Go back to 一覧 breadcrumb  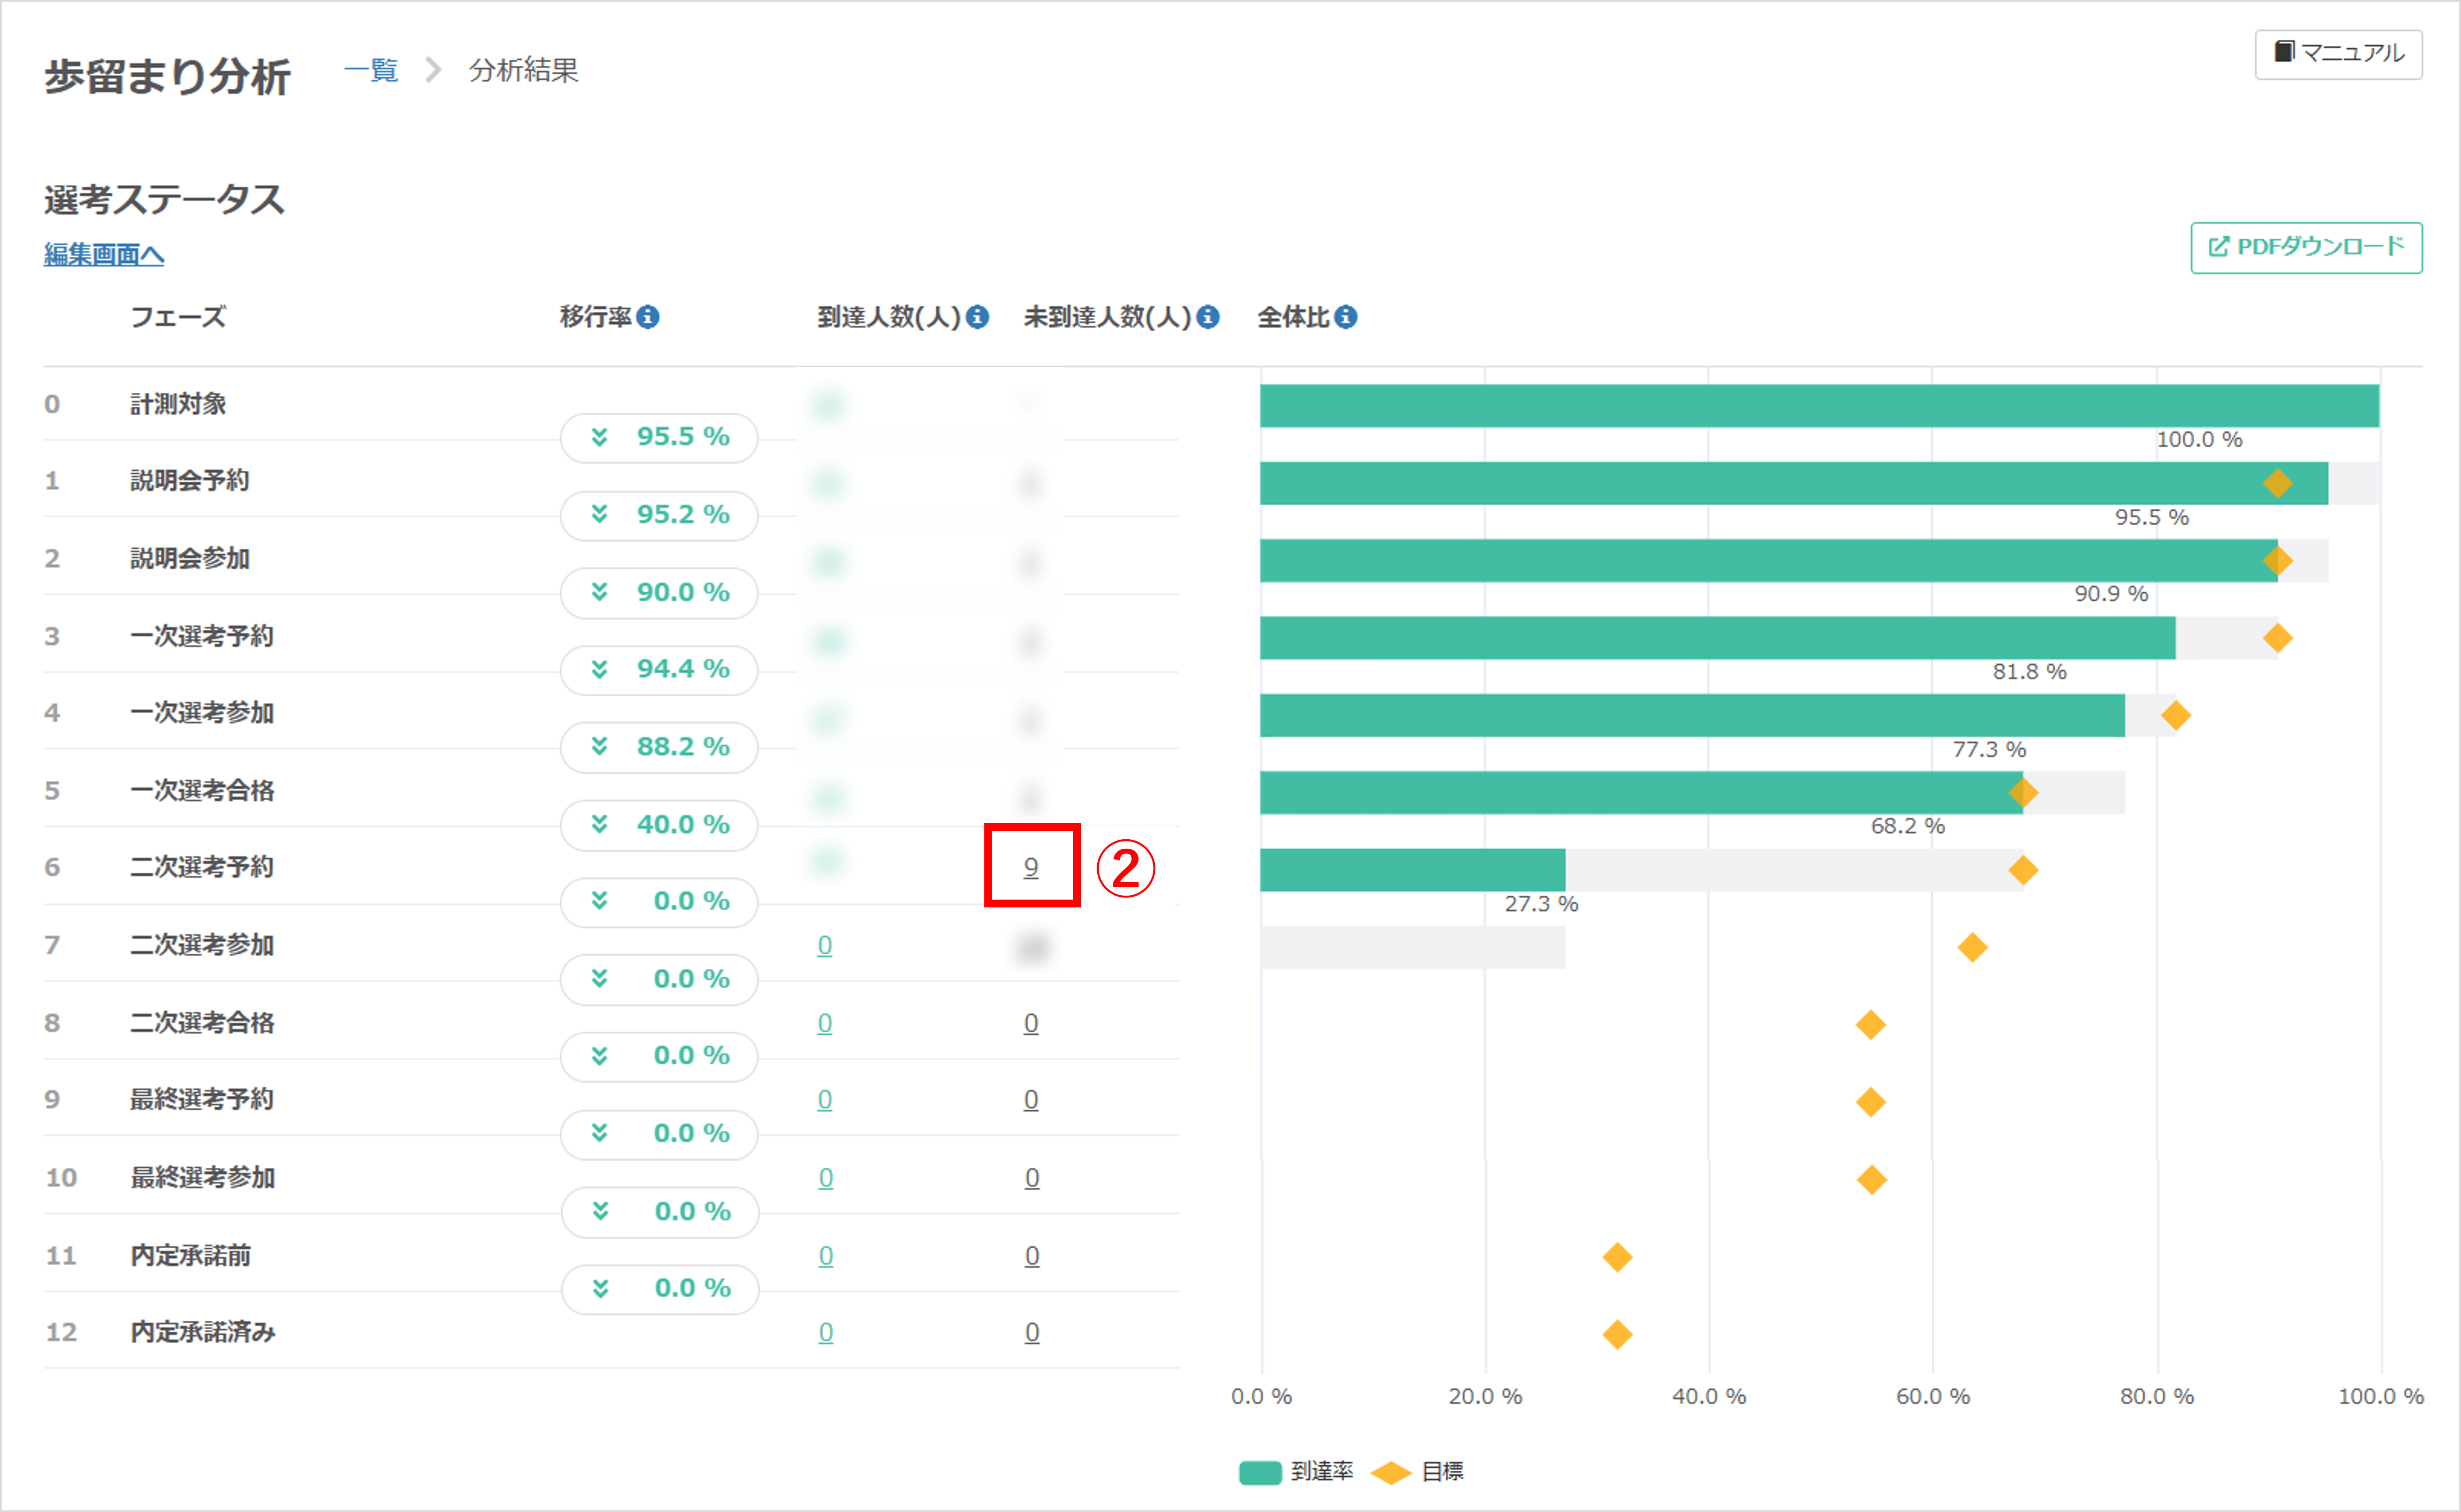(x=371, y=70)
